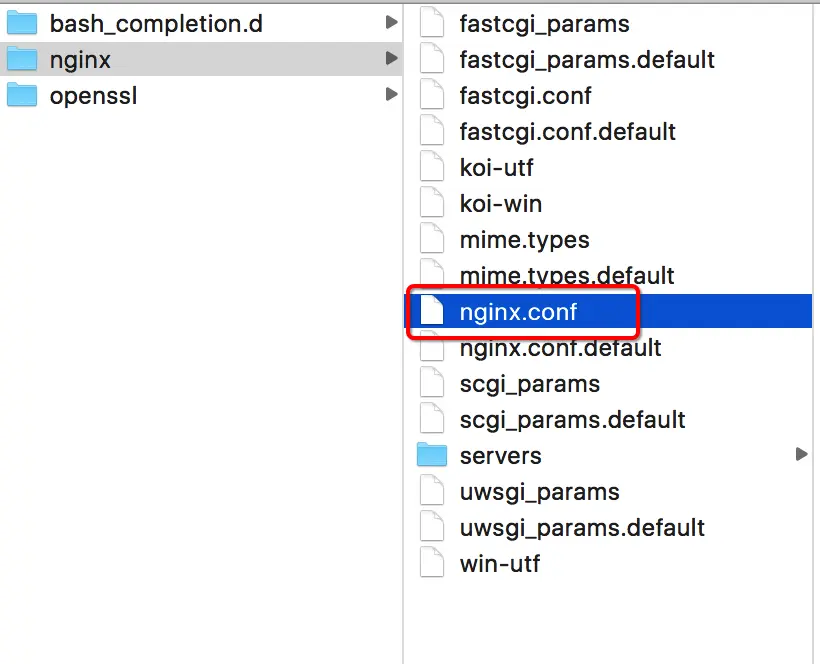Image resolution: width=820 pixels, height=664 pixels.
Task: Select the fastcgi.conf.default file name
Action: (x=567, y=132)
